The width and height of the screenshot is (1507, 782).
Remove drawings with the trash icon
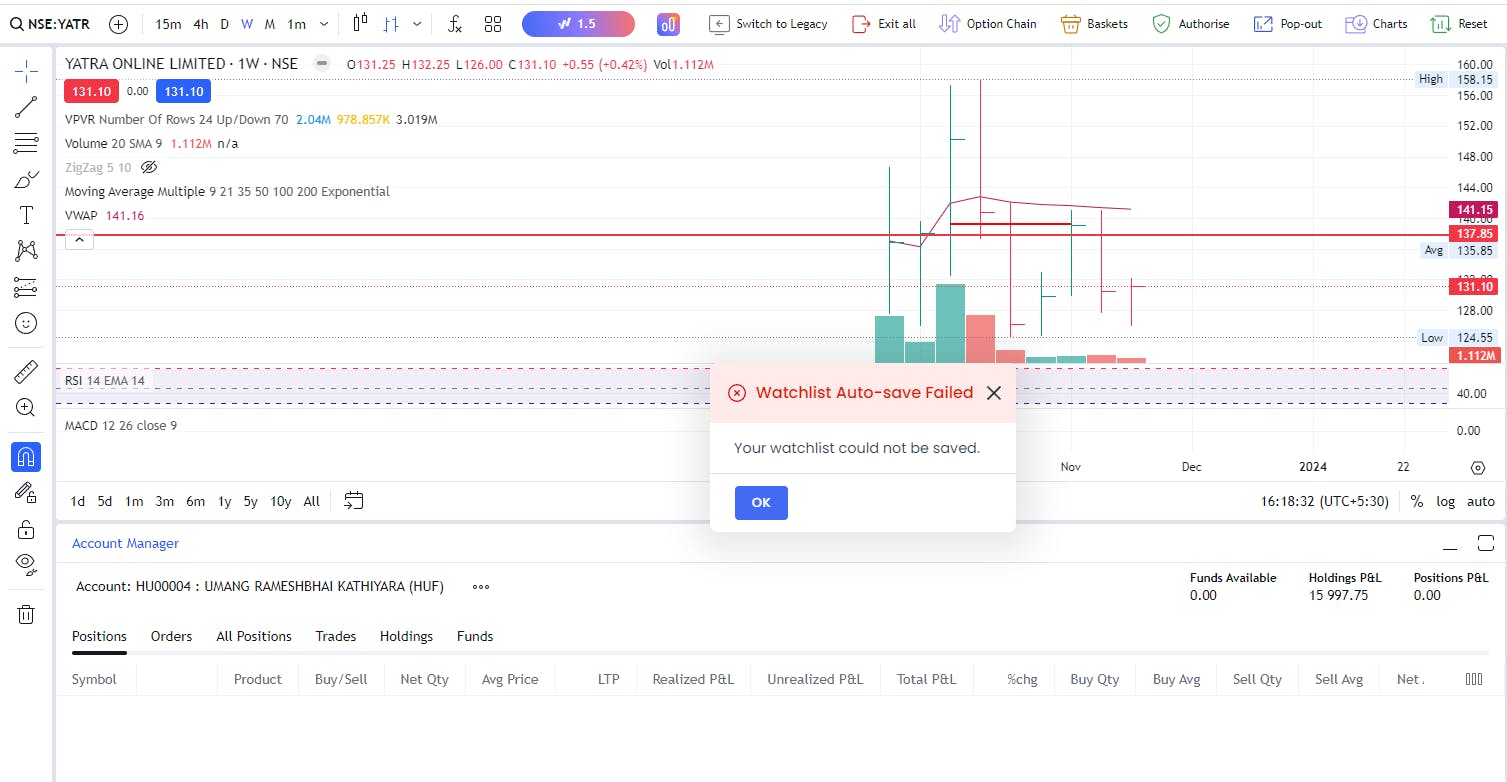(x=27, y=614)
